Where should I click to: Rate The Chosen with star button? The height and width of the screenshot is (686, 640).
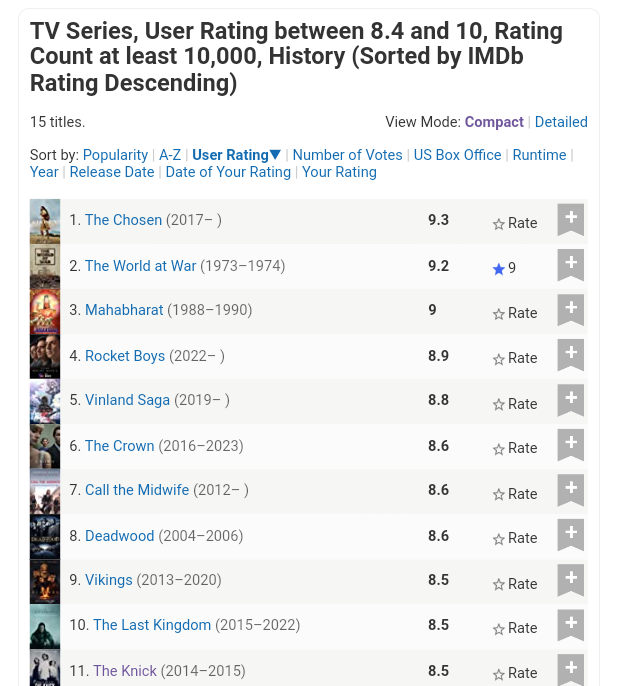(x=515, y=223)
